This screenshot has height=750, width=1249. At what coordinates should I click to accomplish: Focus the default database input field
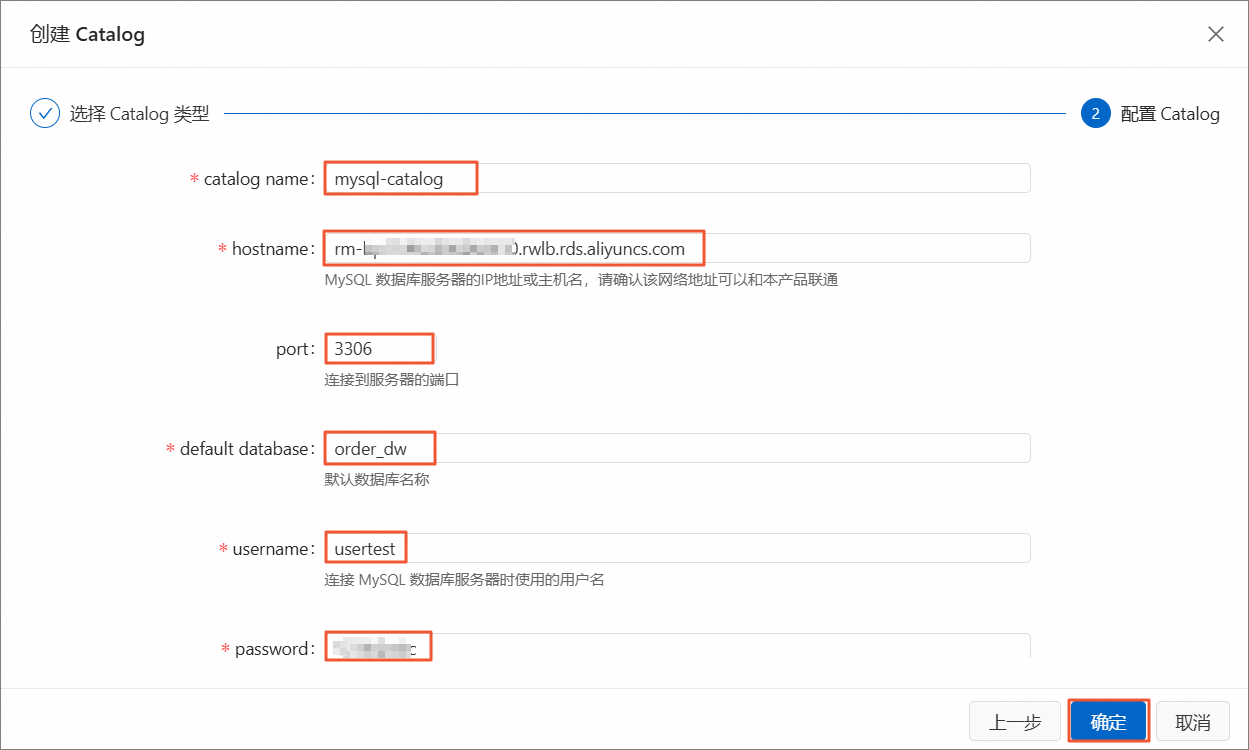[677, 448]
